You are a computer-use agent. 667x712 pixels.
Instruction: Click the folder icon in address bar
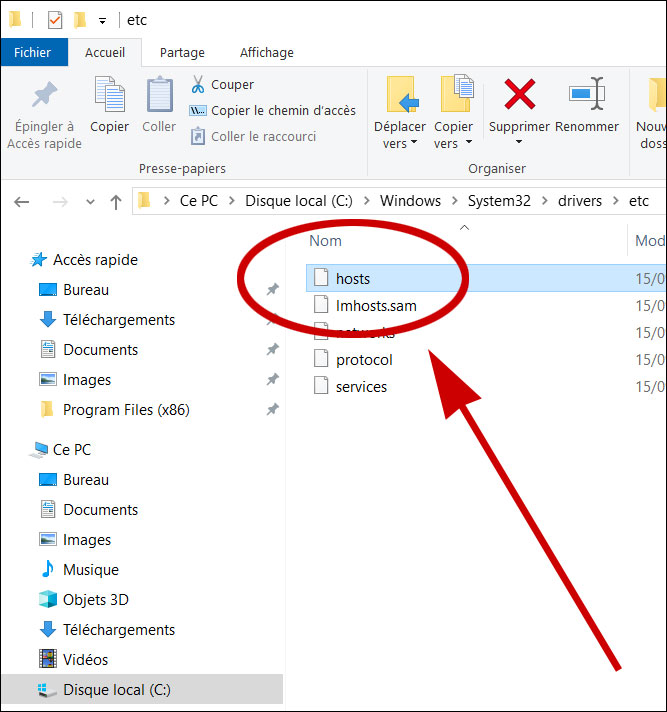[144, 200]
